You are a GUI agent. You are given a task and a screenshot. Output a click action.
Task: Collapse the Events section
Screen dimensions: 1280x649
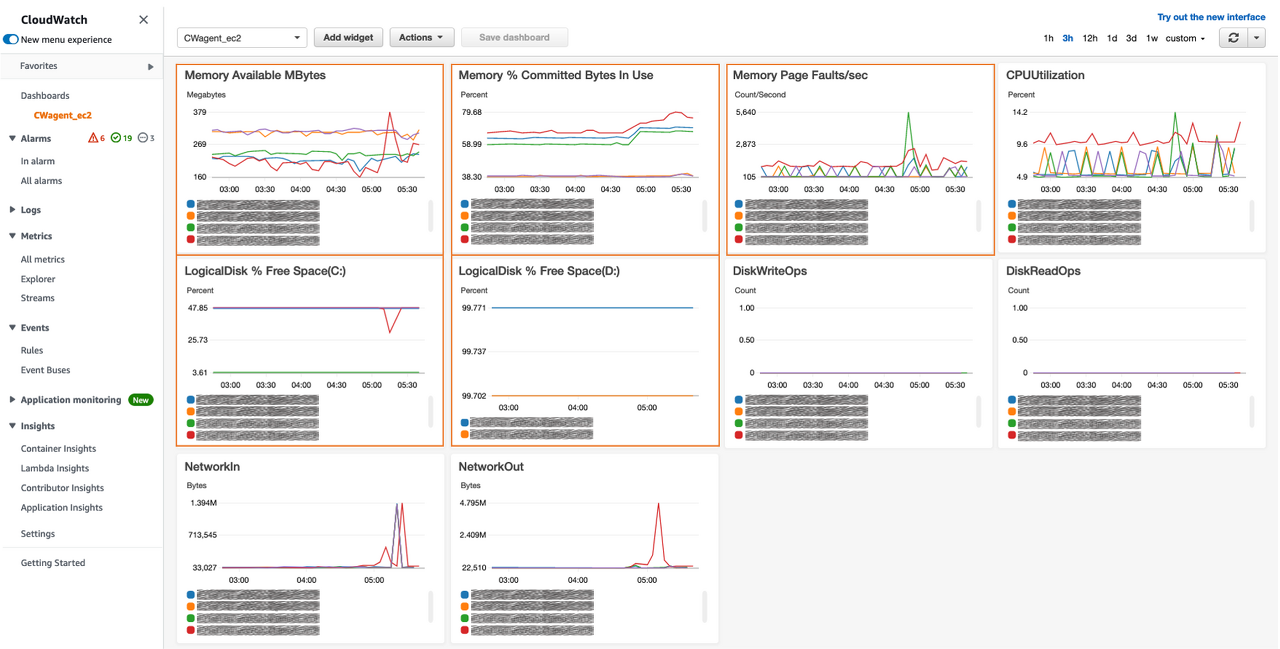click(12, 328)
